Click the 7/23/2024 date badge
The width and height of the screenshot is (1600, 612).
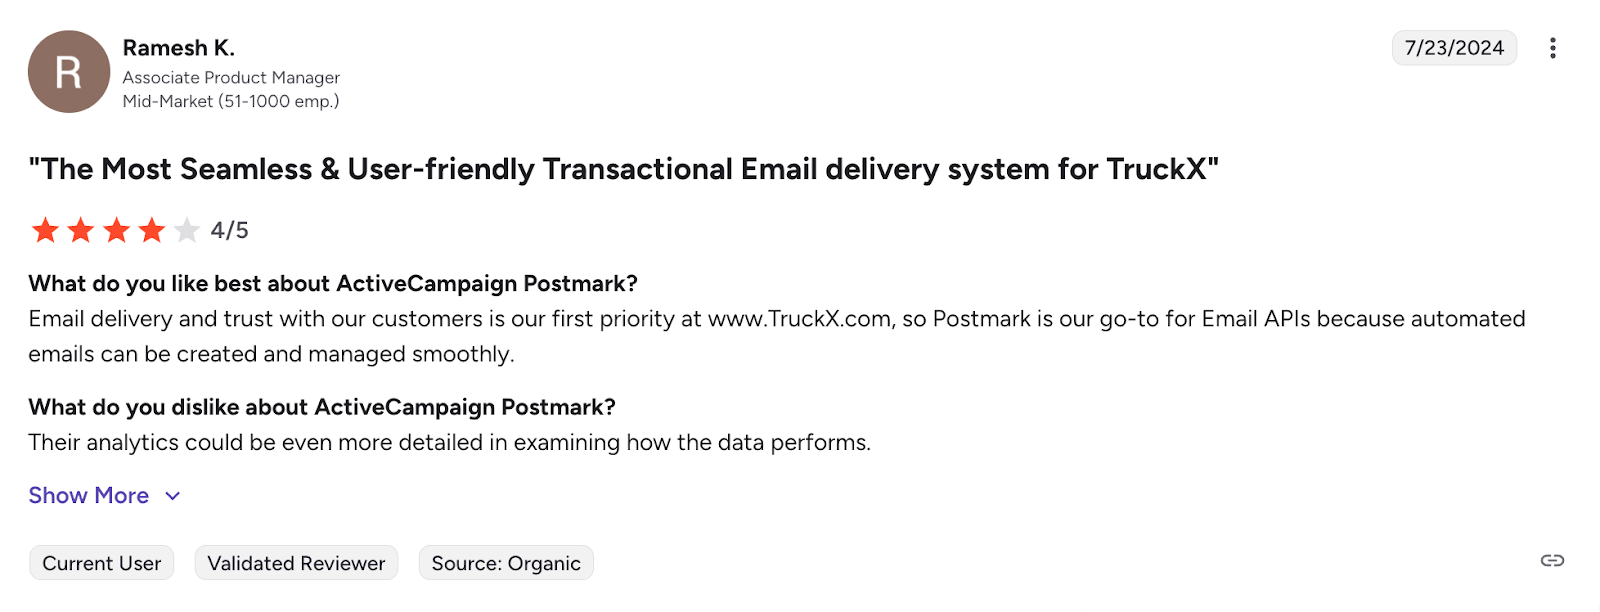pyautogui.click(x=1454, y=48)
